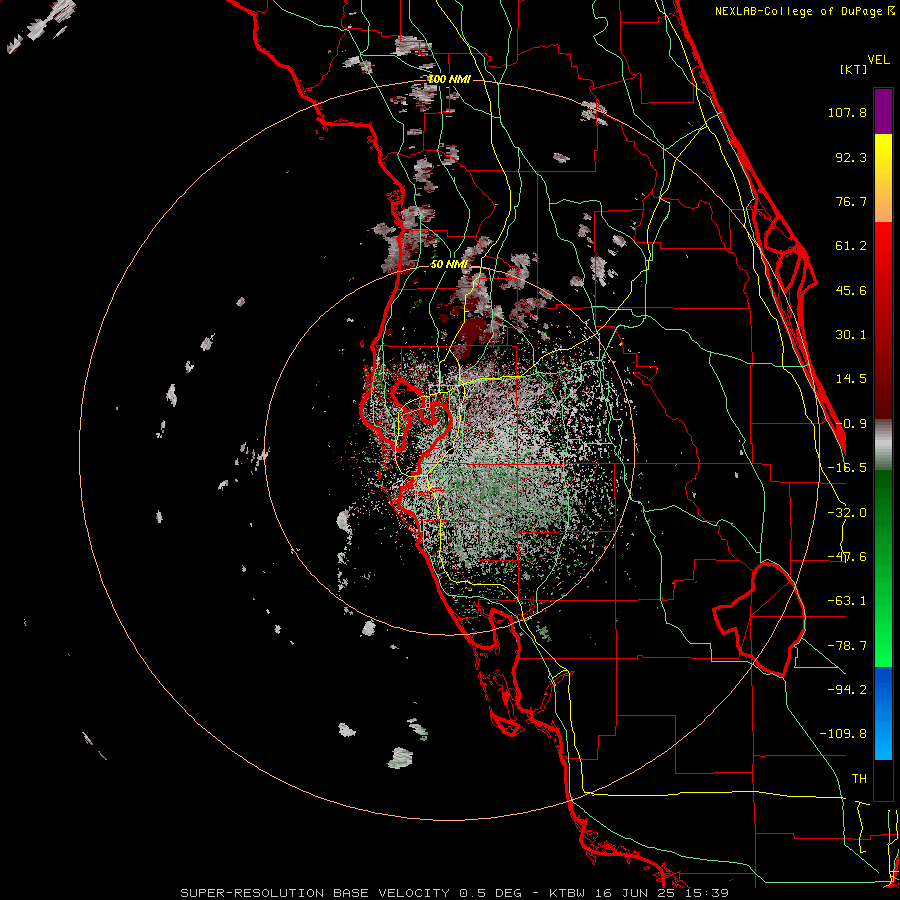This screenshot has width=900, height=900.
Task: Click the -109.8 value on velocity scale
Action: (x=843, y=734)
